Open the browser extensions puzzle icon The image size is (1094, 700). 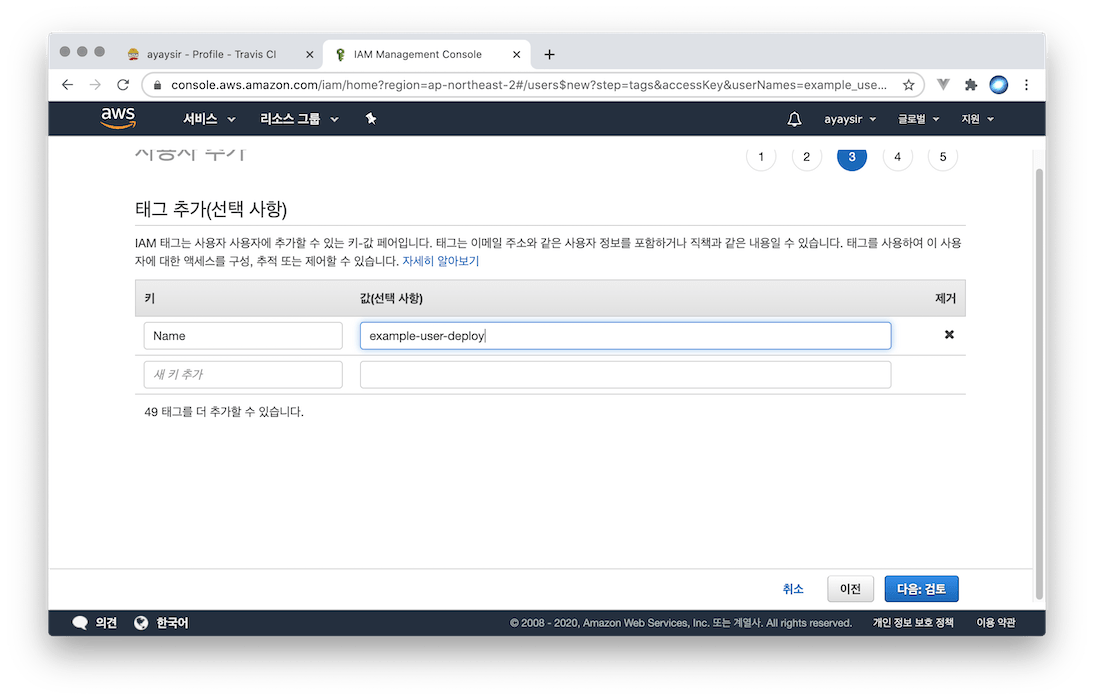970,85
